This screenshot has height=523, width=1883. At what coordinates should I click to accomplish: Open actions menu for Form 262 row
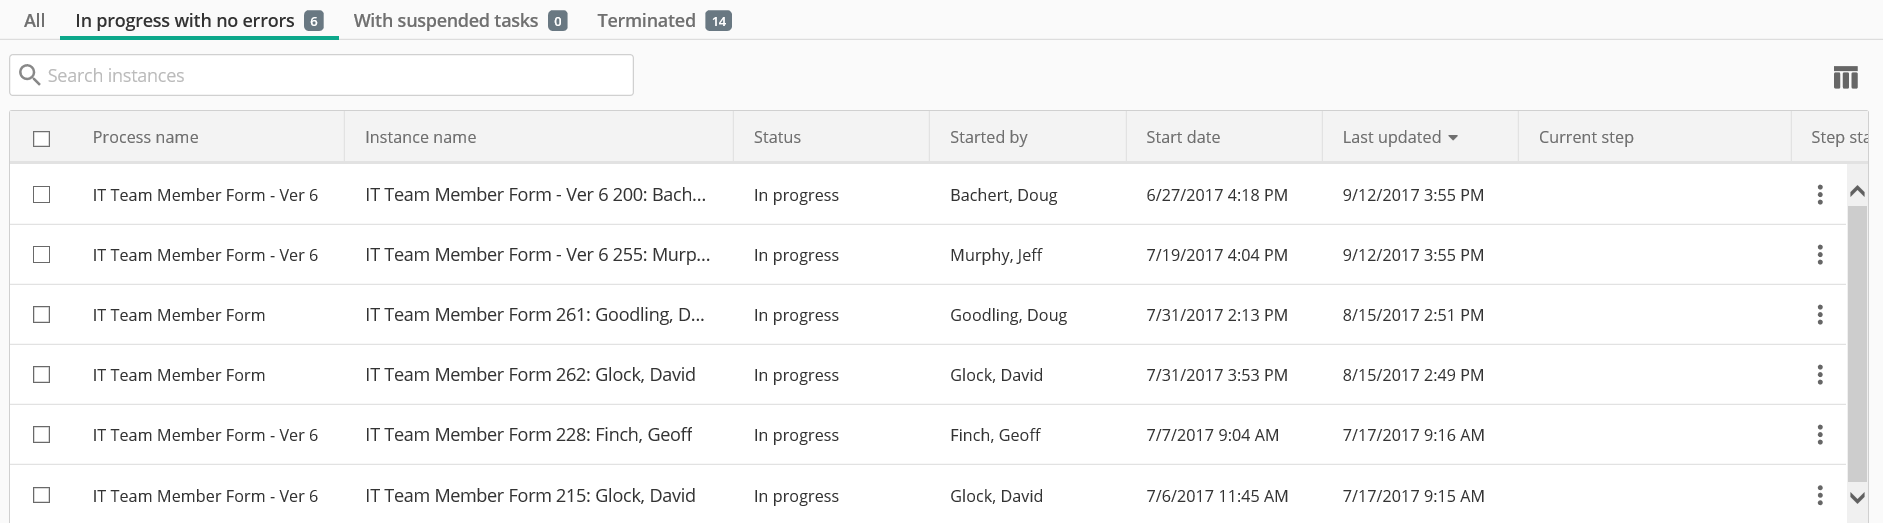coord(1819,375)
